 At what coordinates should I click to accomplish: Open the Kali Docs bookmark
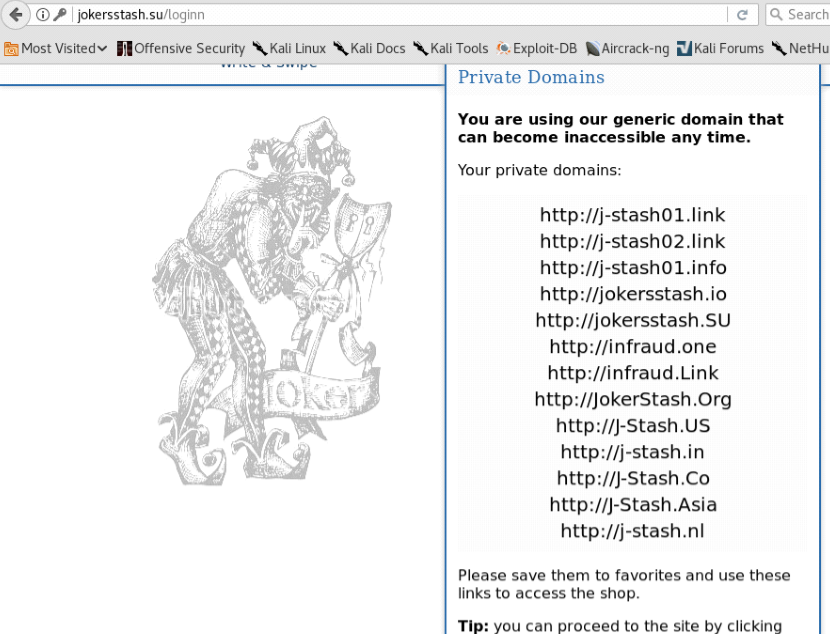click(x=369, y=49)
